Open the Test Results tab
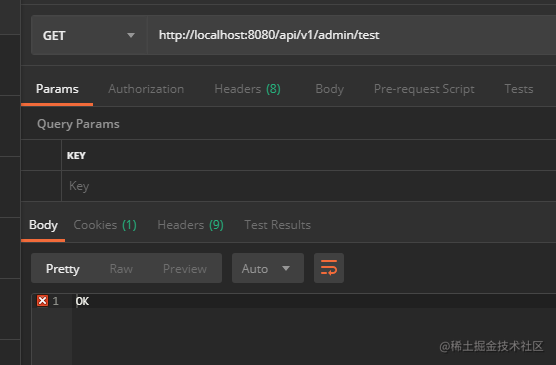The width and height of the screenshot is (556, 365). click(277, 225)
